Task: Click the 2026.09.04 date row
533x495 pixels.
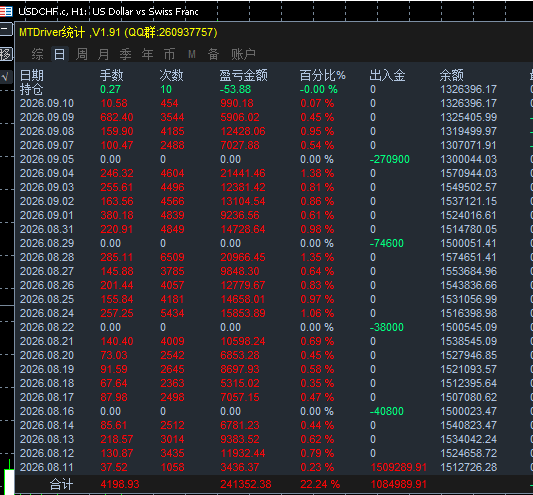Action: [47, 173]
